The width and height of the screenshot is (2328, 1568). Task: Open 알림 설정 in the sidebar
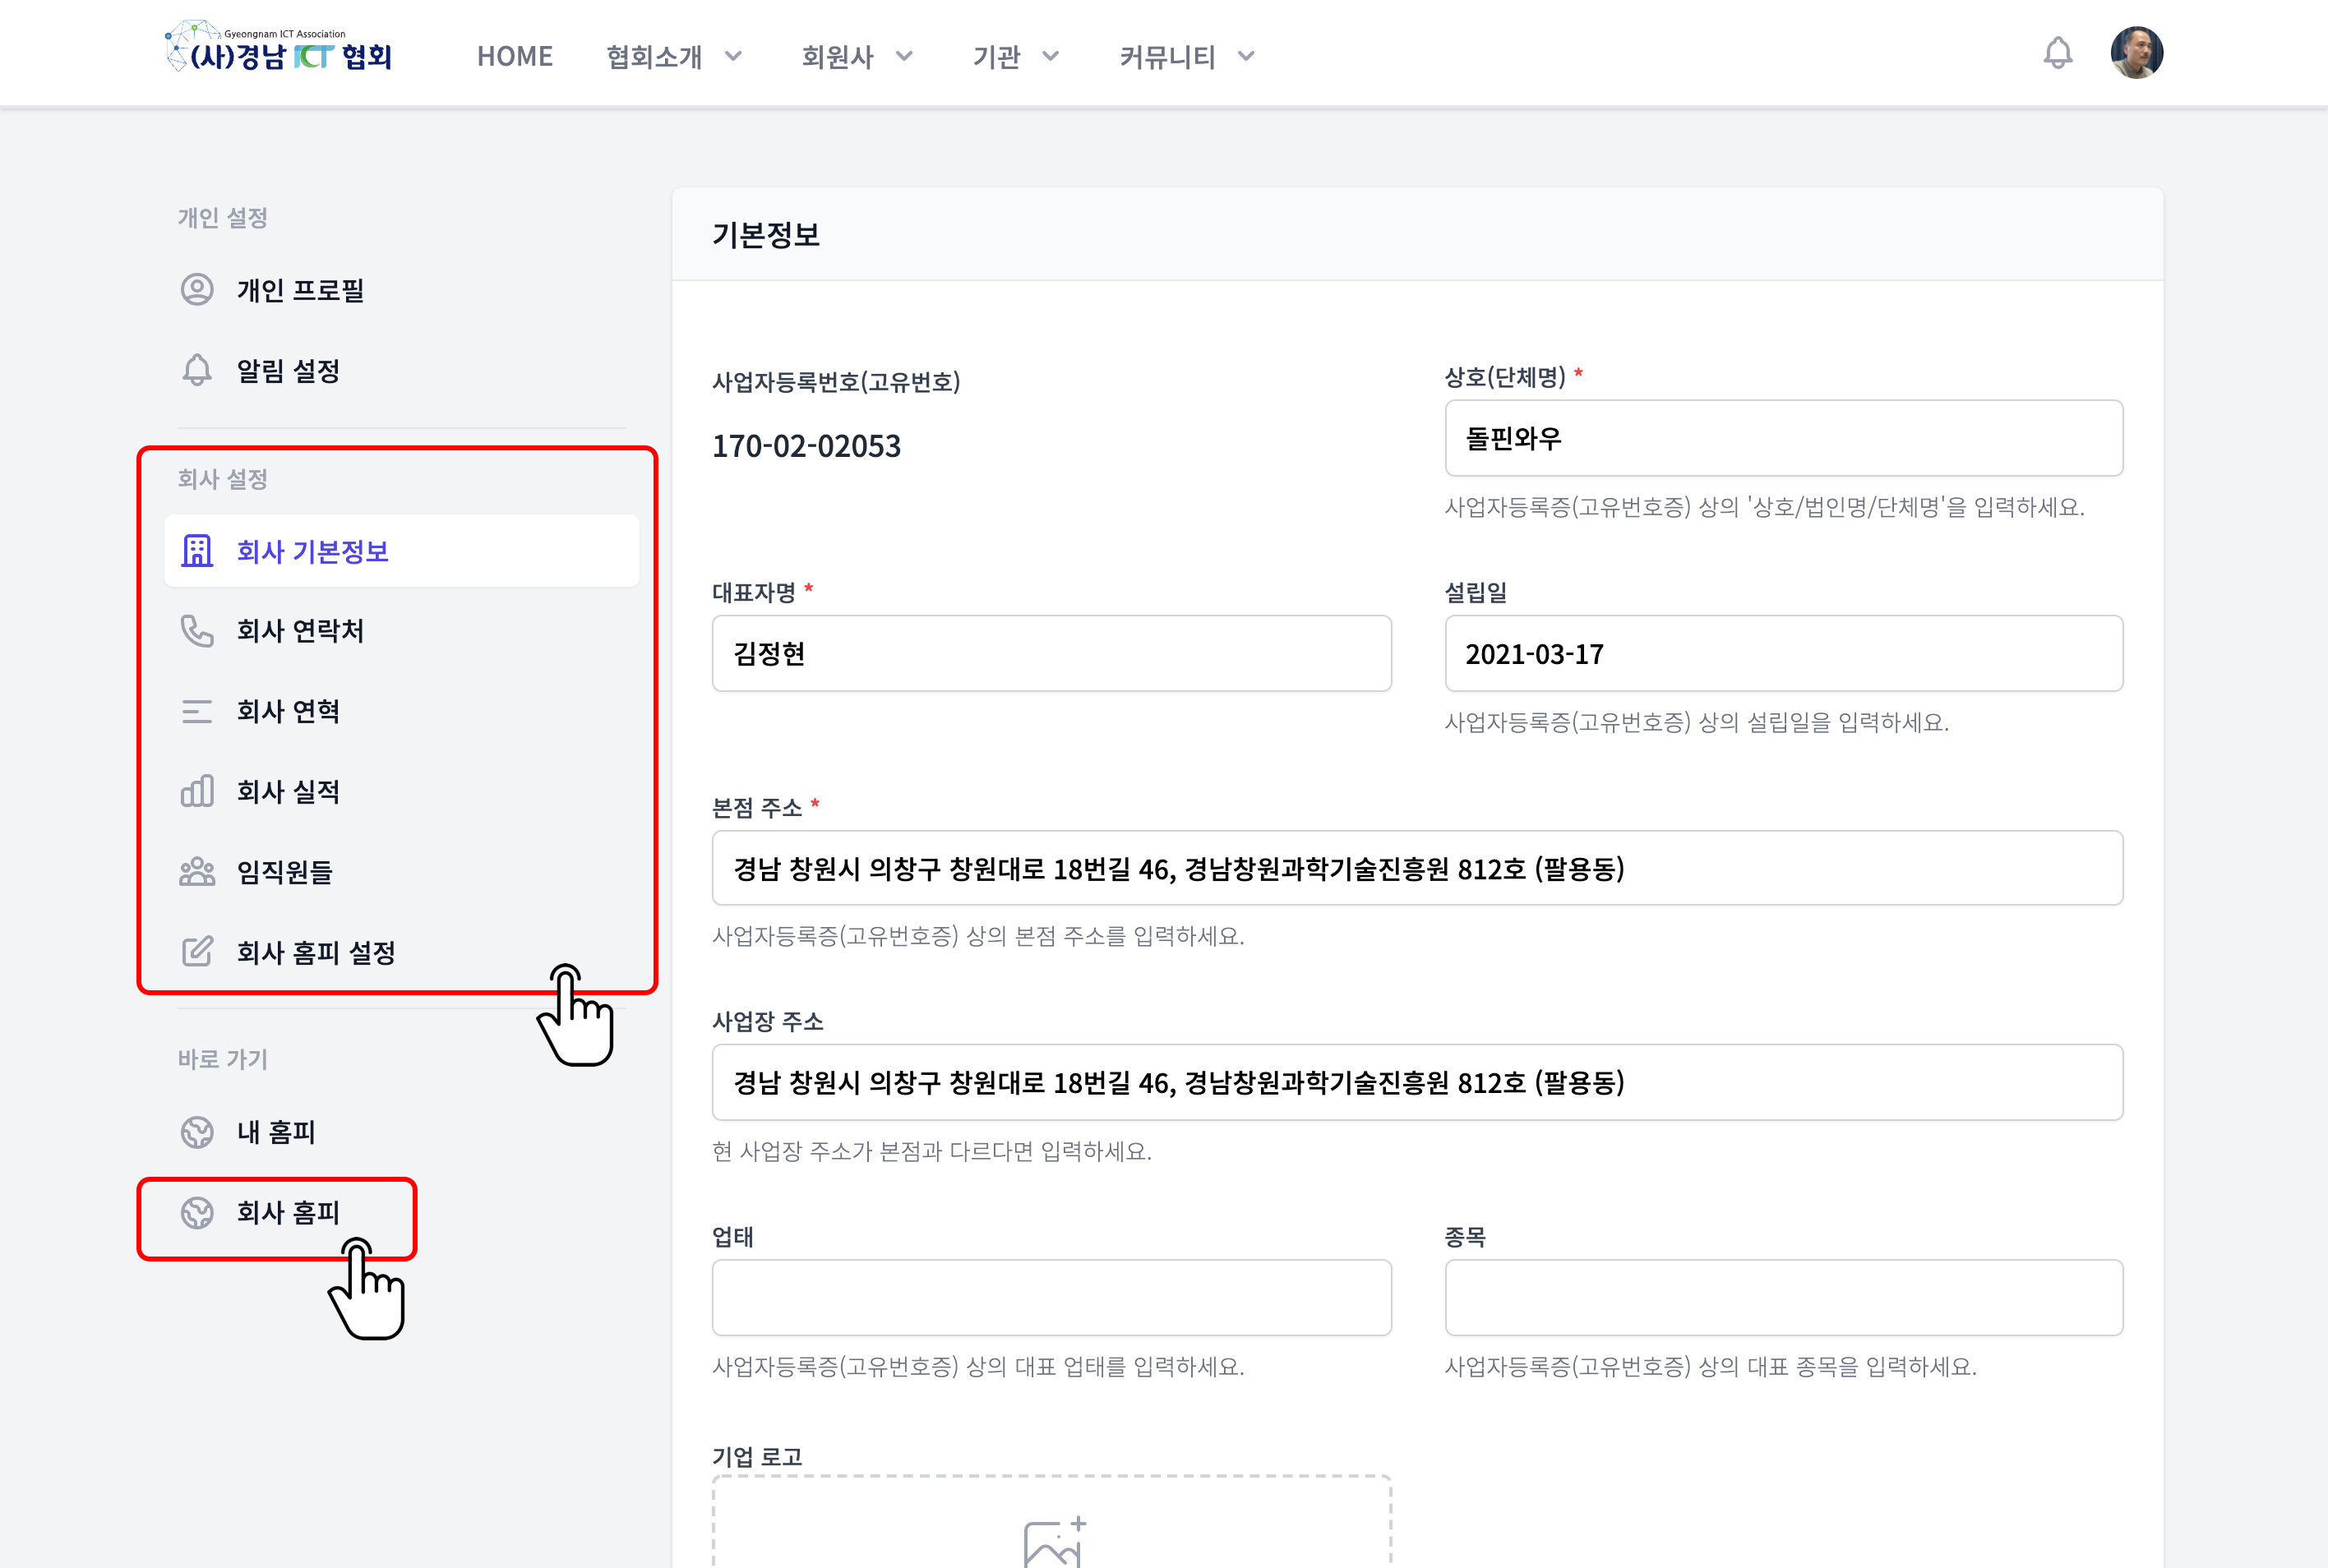pyautogui.click(x=402, y=371)
